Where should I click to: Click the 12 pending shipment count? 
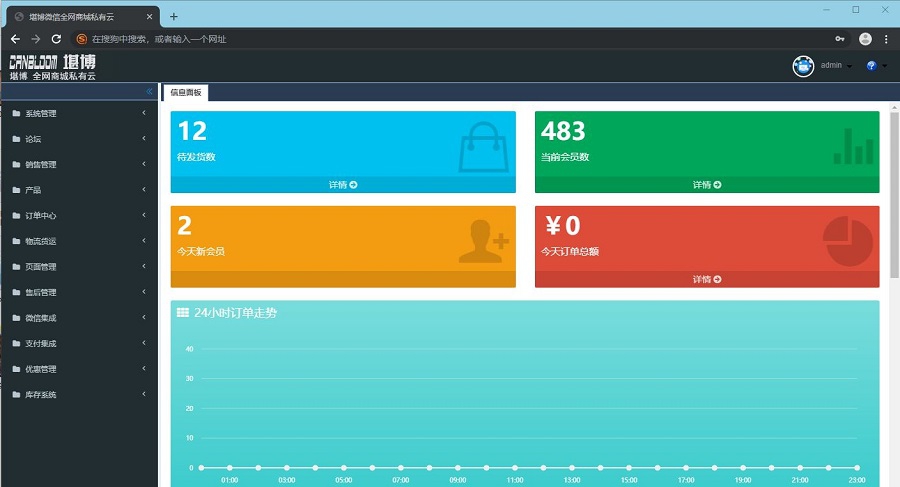tap(192, 132)
